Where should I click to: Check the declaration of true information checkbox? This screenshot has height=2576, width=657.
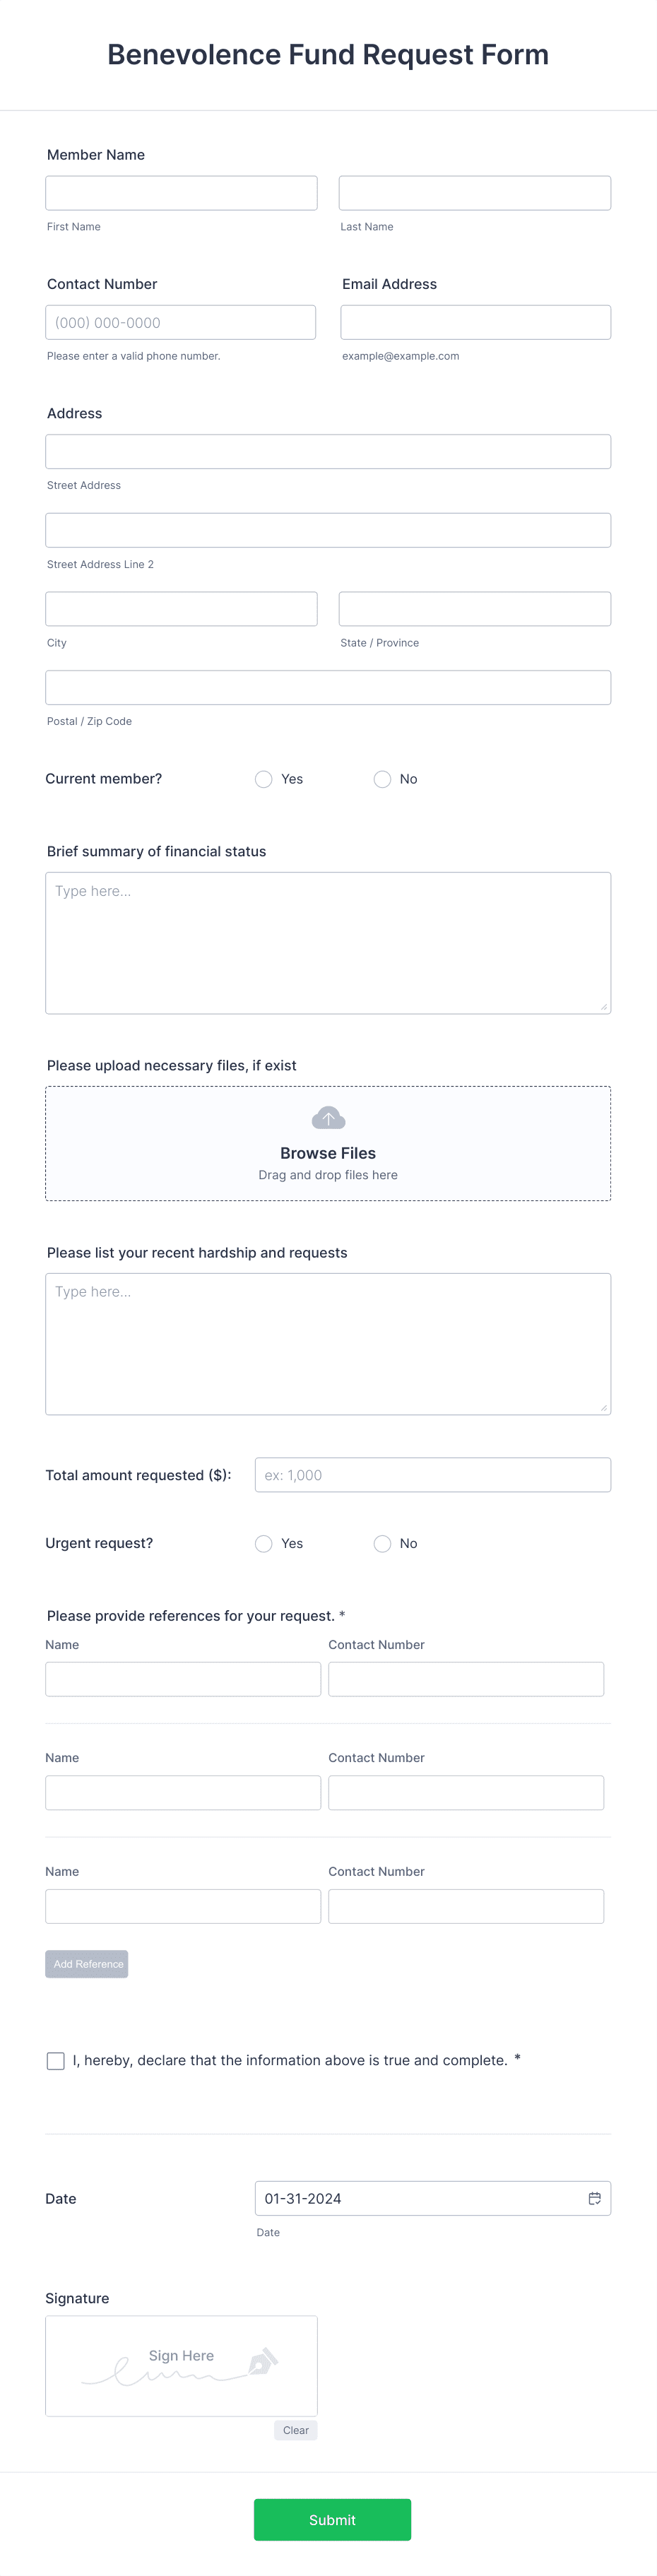(55, 2060)
